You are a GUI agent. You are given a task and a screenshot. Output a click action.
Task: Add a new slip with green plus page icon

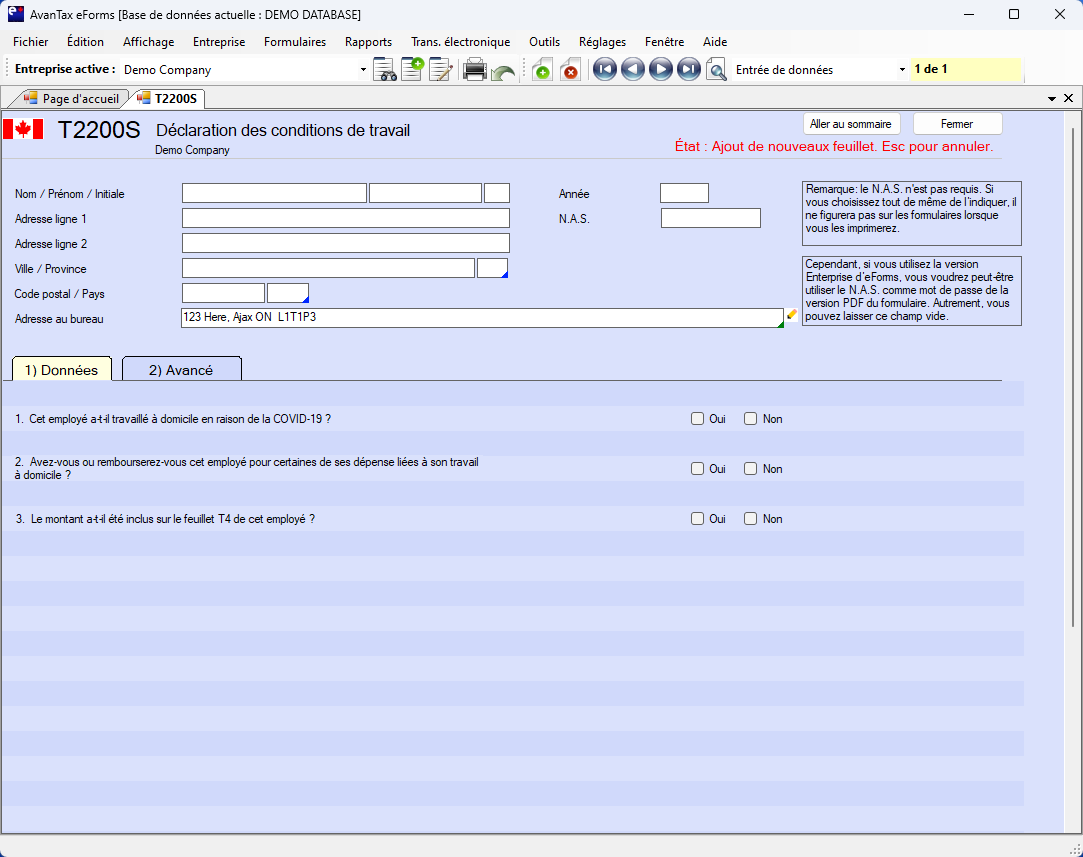542,70
